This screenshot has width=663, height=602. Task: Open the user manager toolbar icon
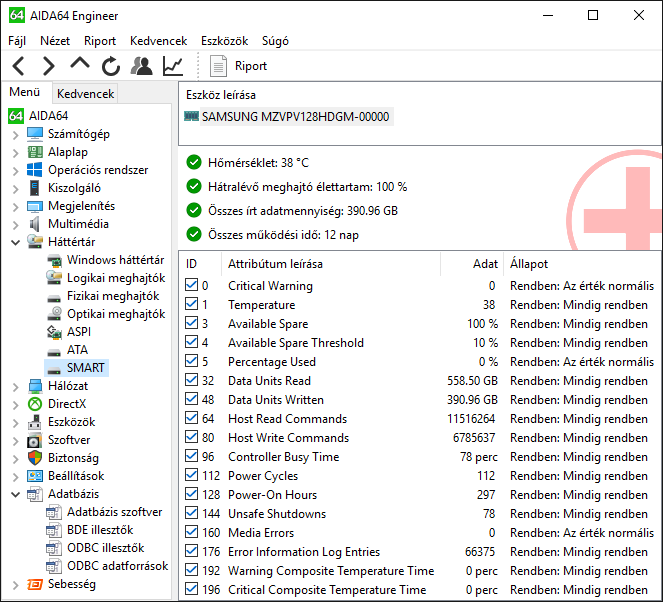[142, 66]
